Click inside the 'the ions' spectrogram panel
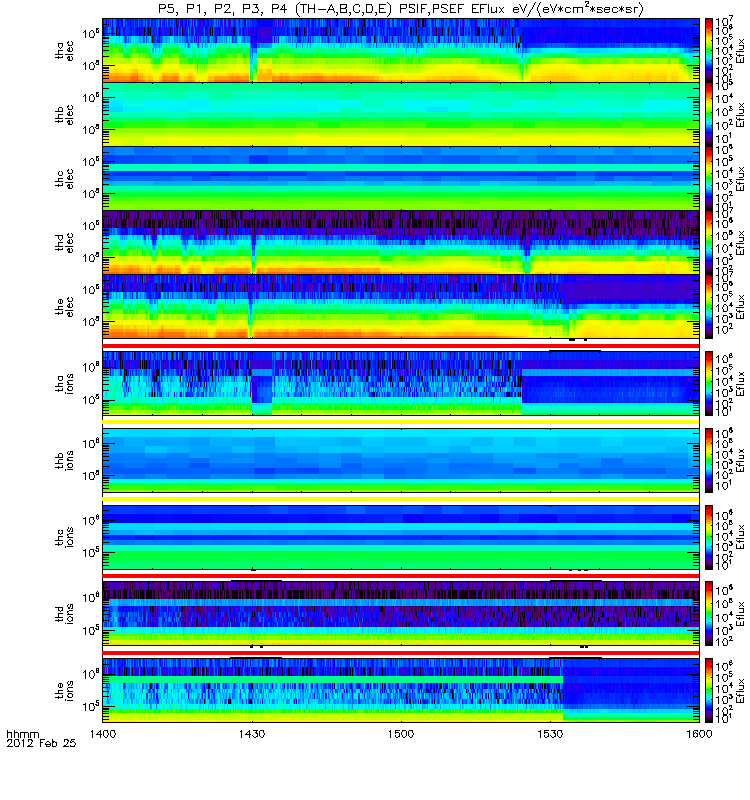 click(401, 690)
